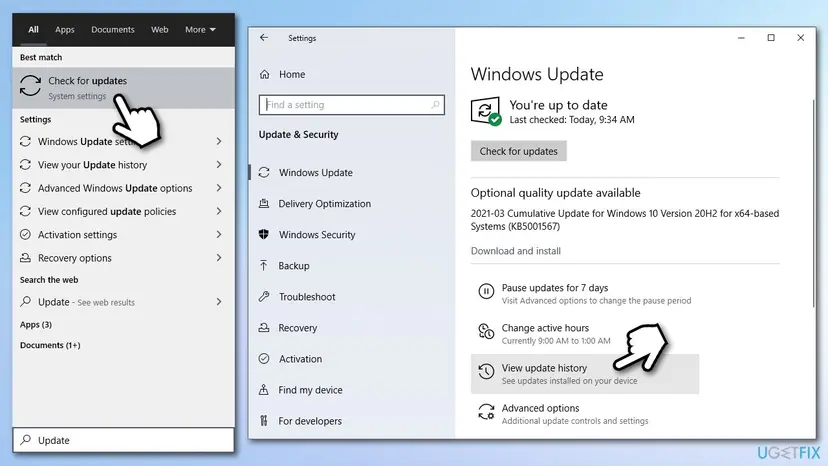
Task: Click the Backup arrow icon in sidebar
Action: coord(264,265)
